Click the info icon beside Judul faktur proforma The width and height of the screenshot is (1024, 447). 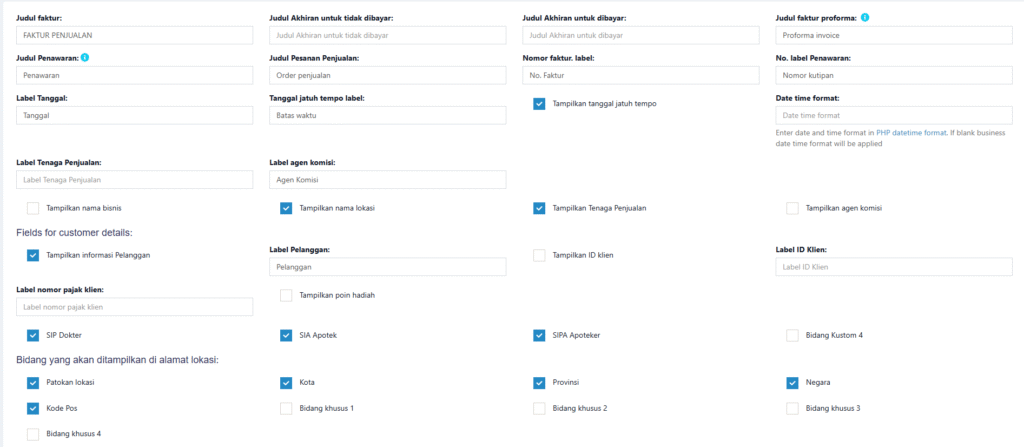pyautogui.click(x=865, y=18)
